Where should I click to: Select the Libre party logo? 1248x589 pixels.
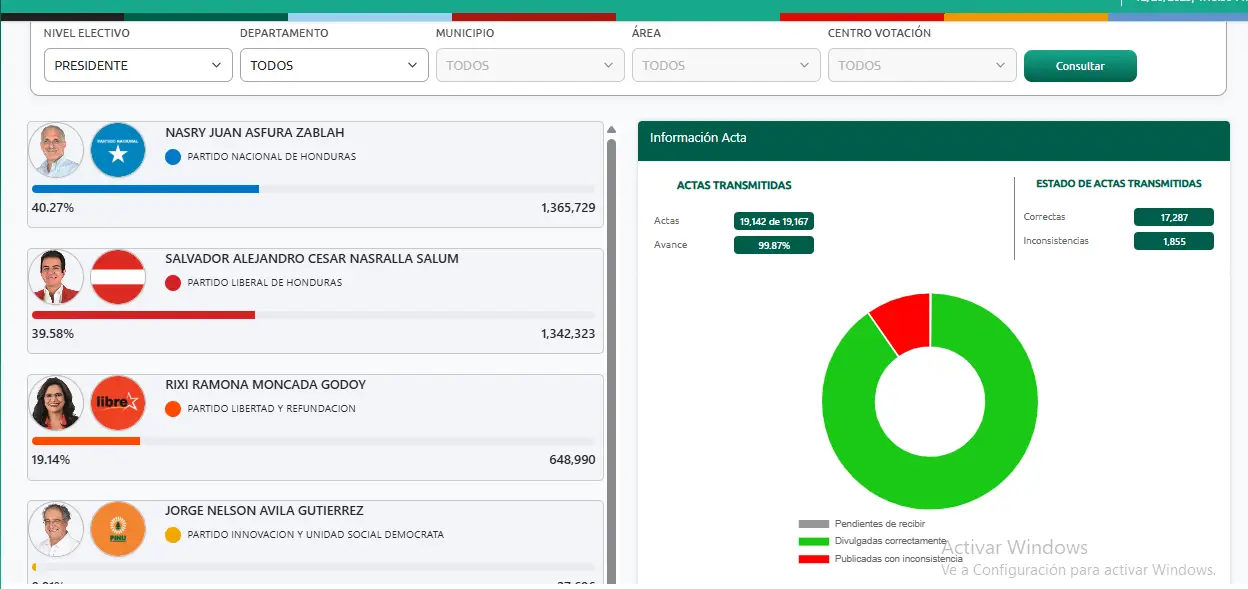click(118, 403)
